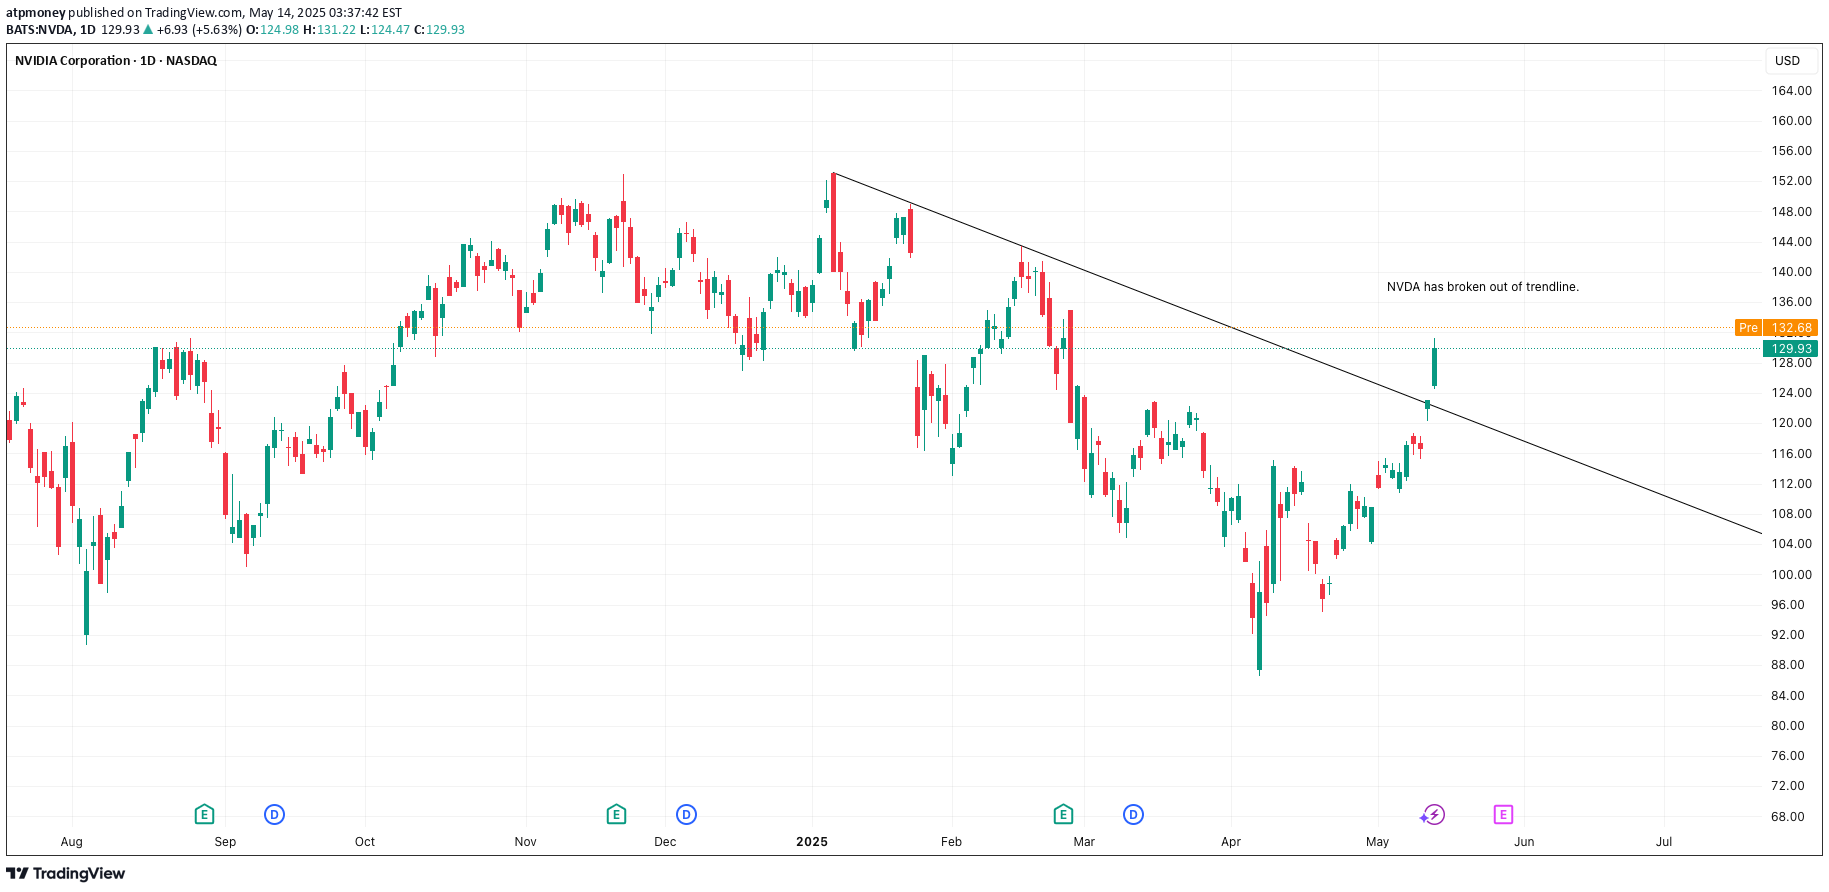
Task: Click the 68.00 price axis label
Action: 1787,817
